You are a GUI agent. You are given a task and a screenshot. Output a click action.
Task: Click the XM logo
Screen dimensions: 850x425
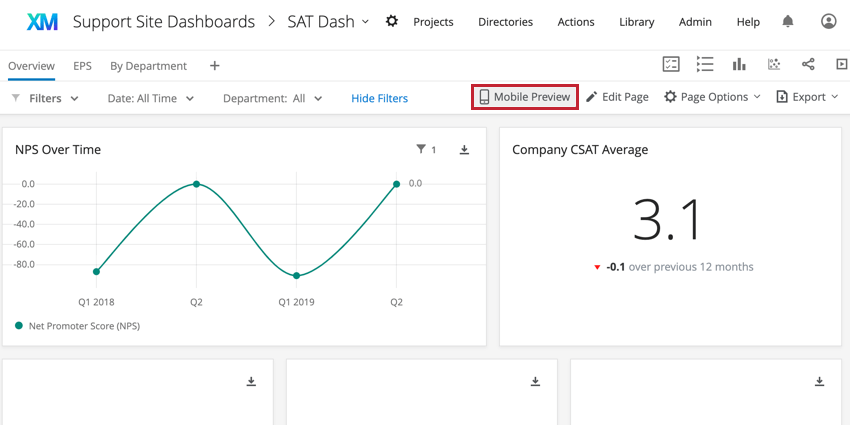pos(42,21)
